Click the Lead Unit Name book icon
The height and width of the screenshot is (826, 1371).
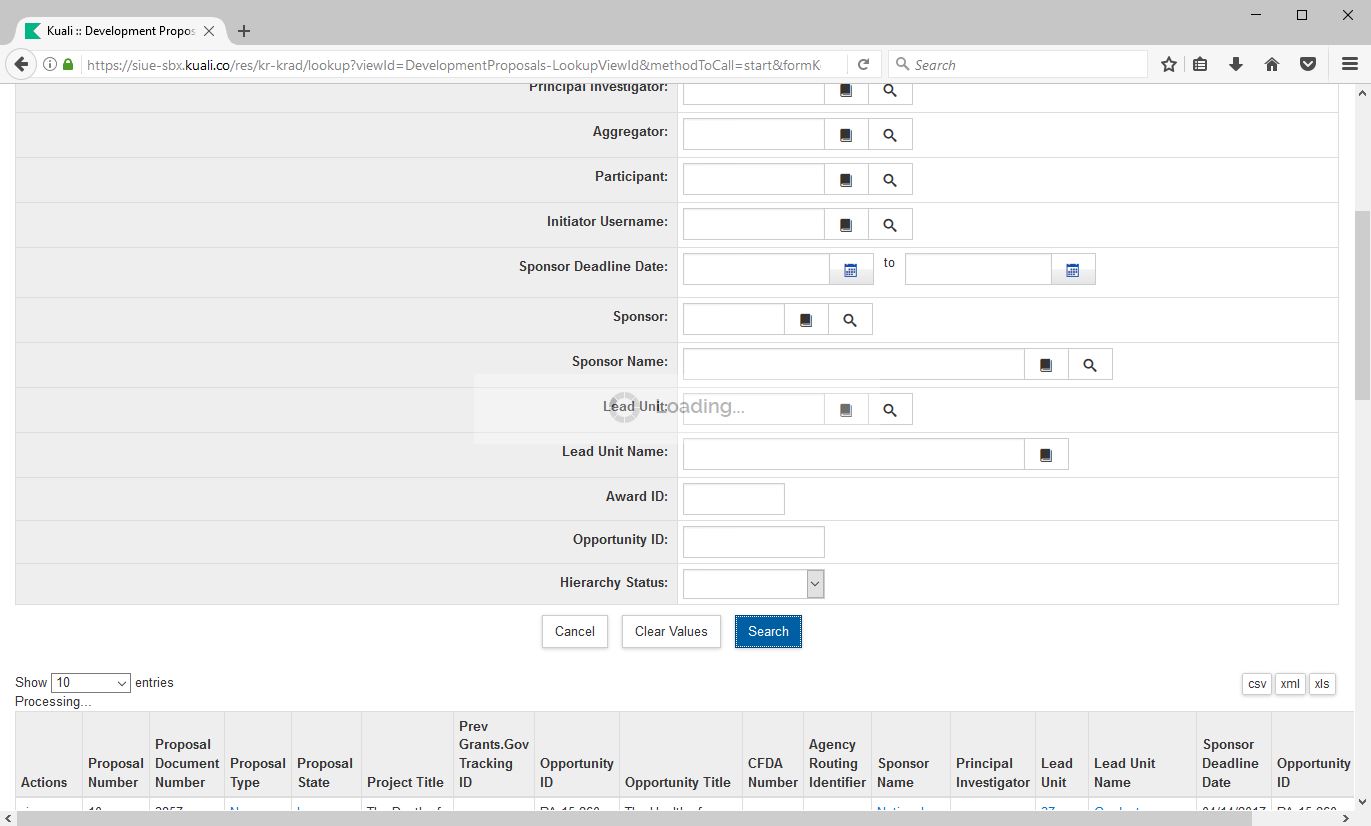pyautogui.click(x=1046, y=455)
